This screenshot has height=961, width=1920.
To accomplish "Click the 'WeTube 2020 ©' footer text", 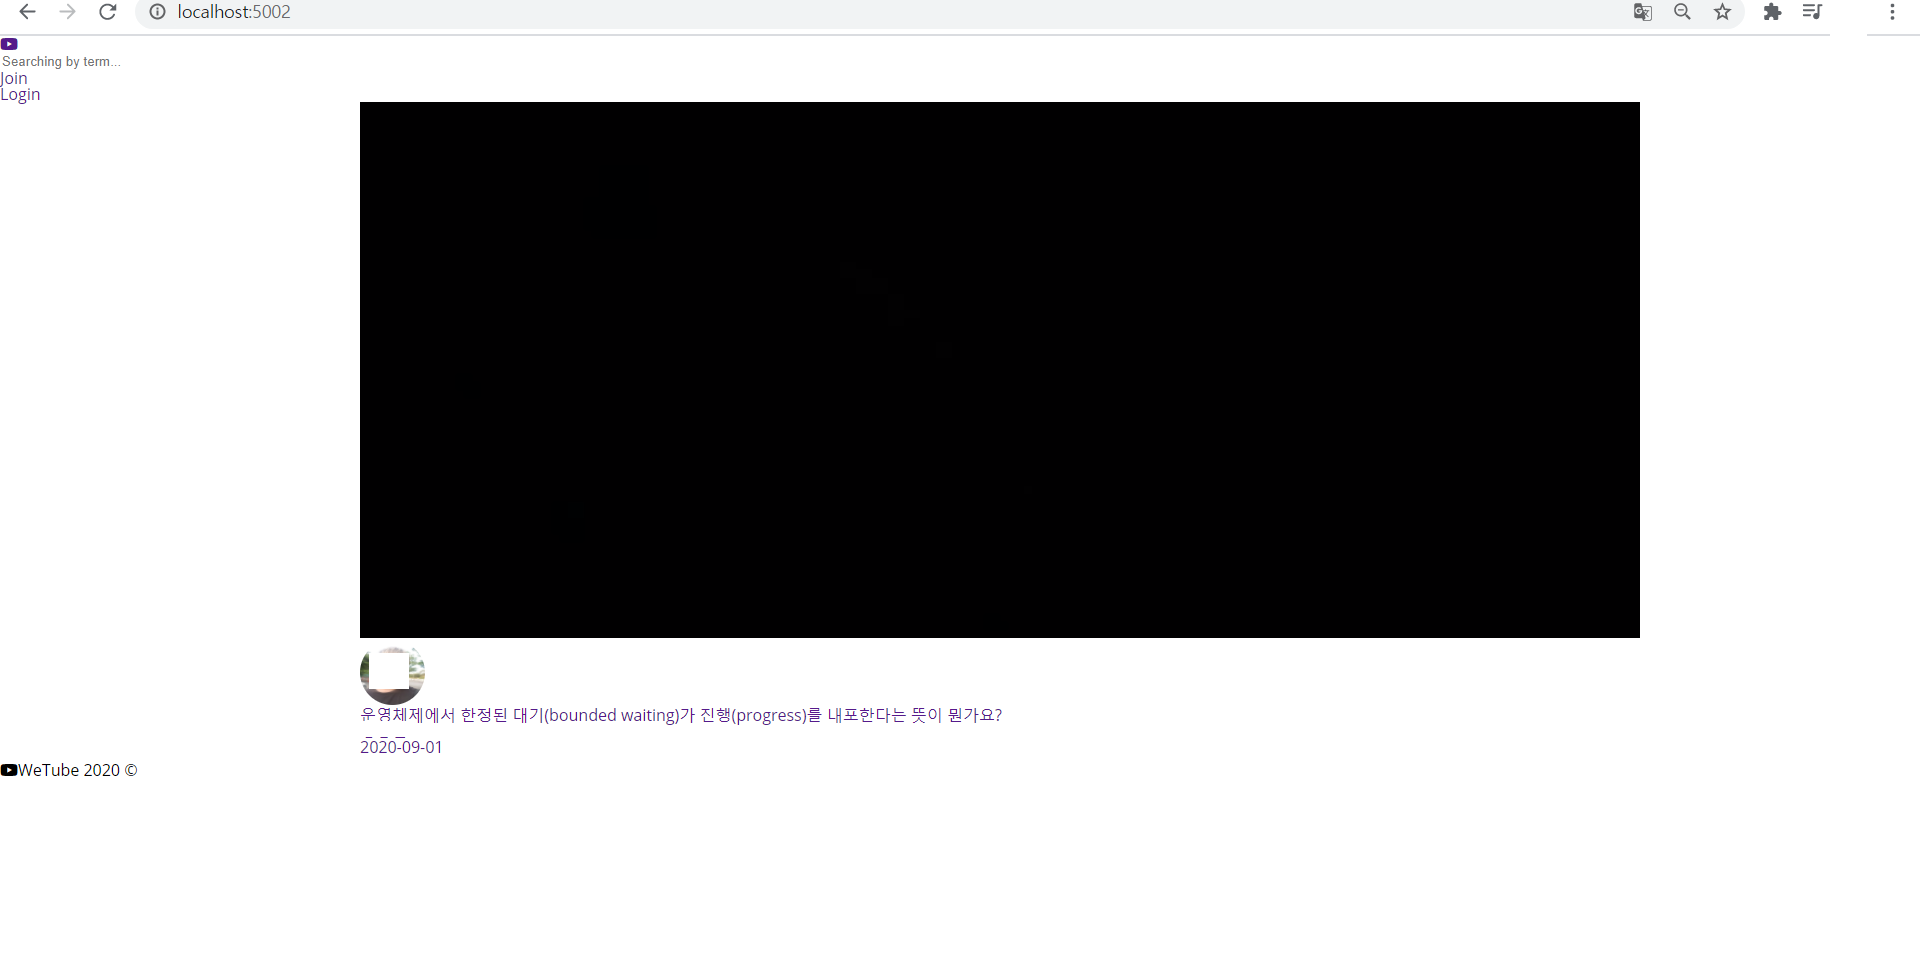I will coord(78,770).
